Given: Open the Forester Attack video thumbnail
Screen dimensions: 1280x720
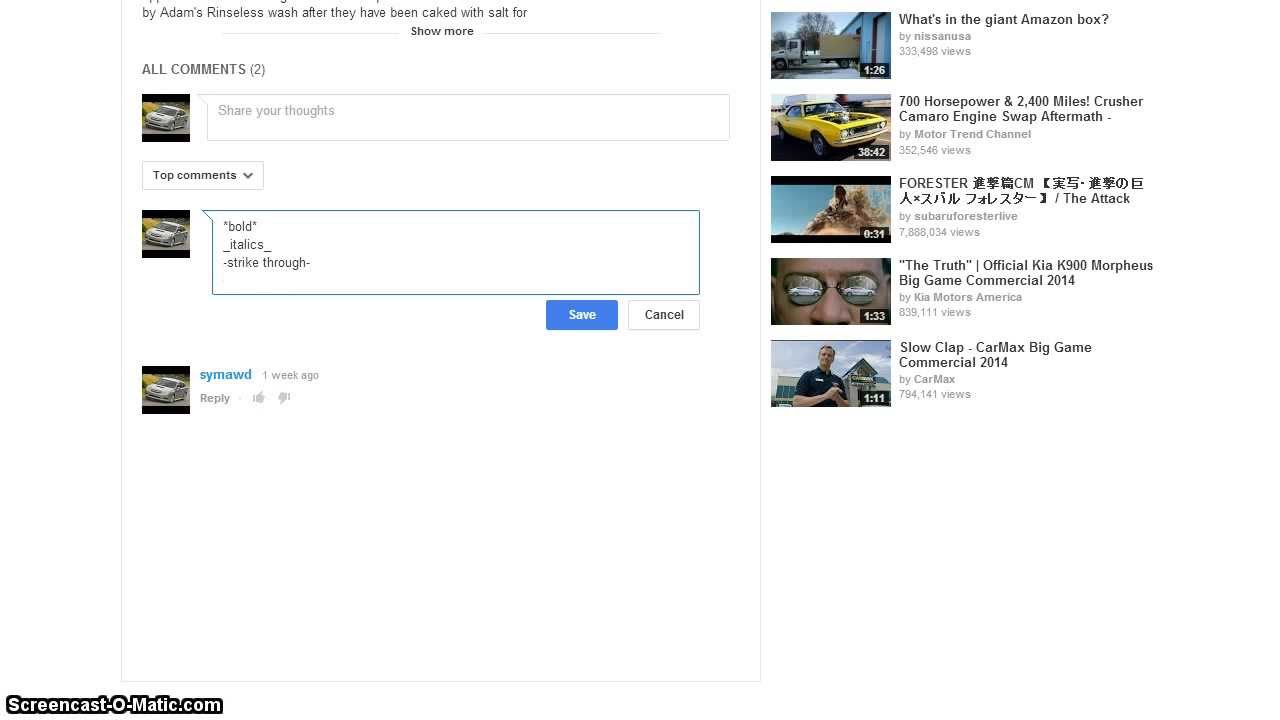Looking at the screenshot, I should [831, 209].
